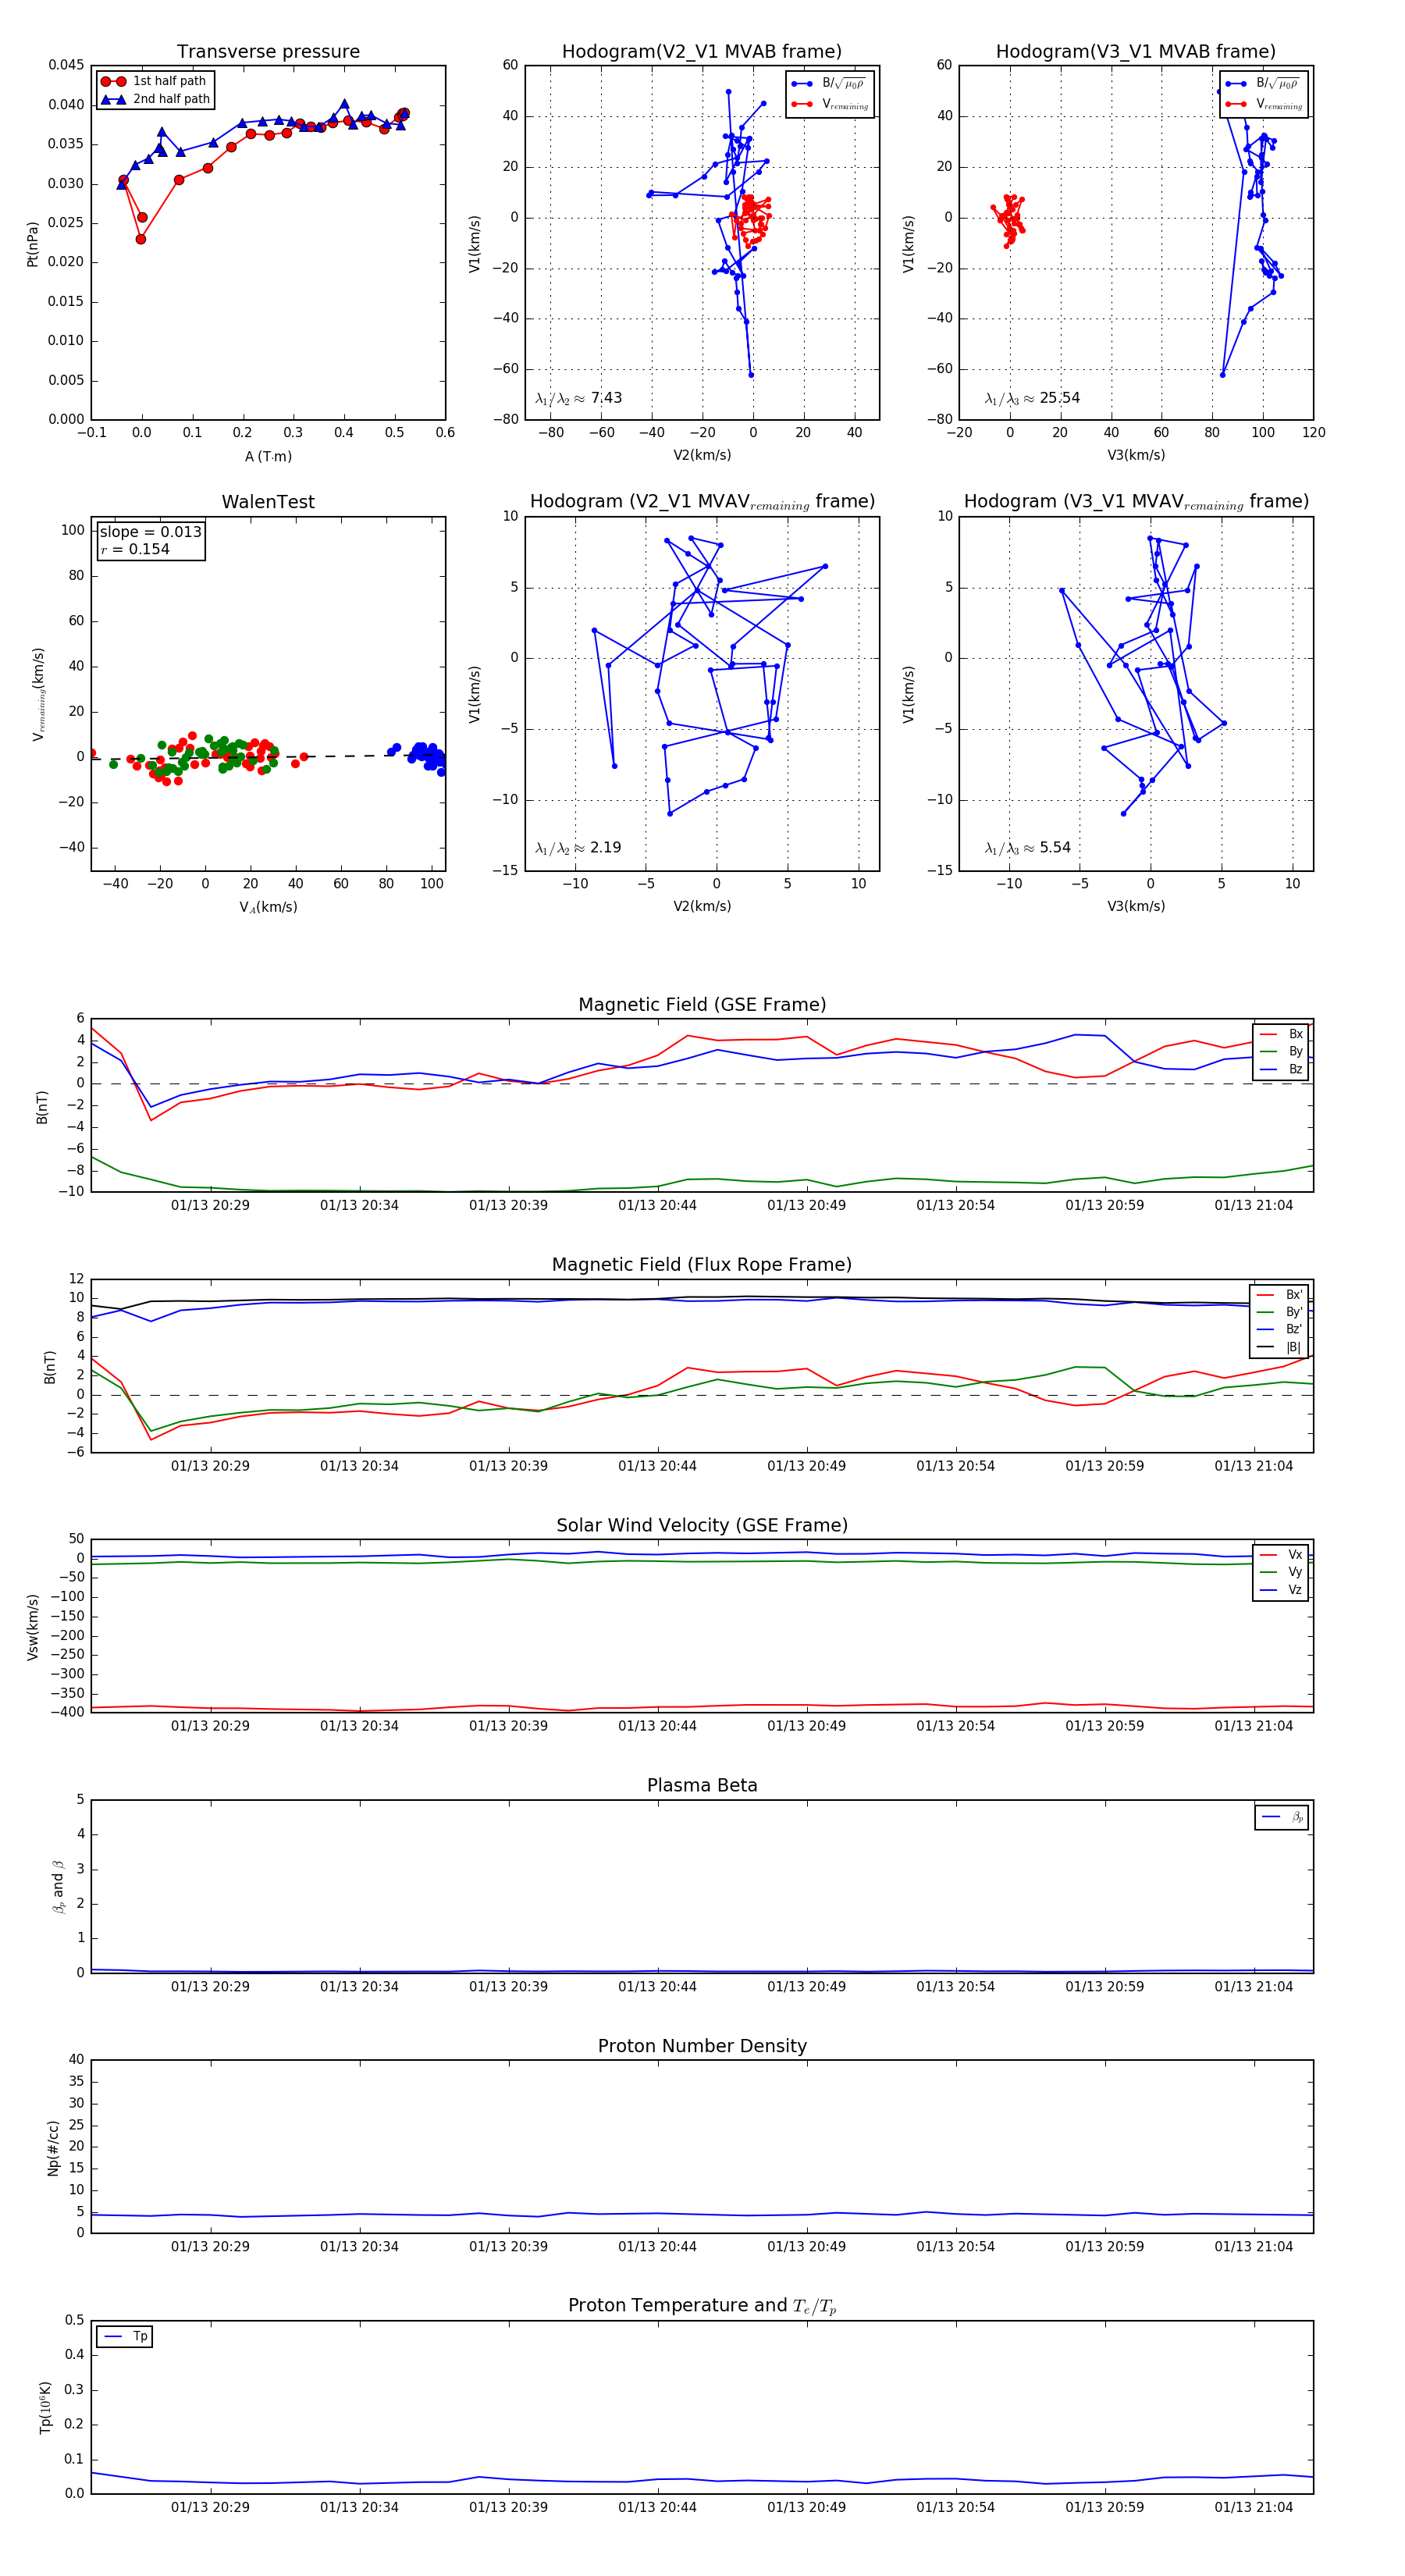This screenshot has height=2576, width=1405.
Task: Select the Bz' legend entry in Flux Rope plot
Action: pyautogui.click(x=1281, y=1330)
